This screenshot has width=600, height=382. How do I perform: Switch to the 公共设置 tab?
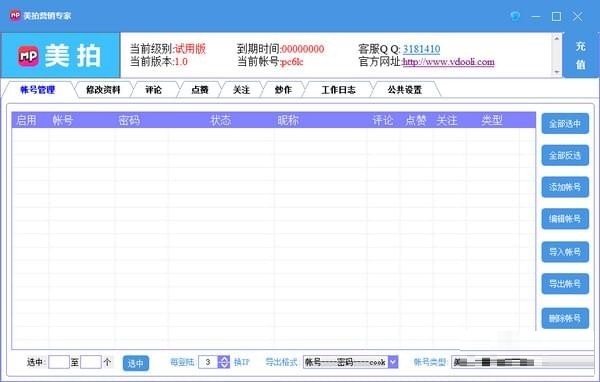tap(404, 90)
